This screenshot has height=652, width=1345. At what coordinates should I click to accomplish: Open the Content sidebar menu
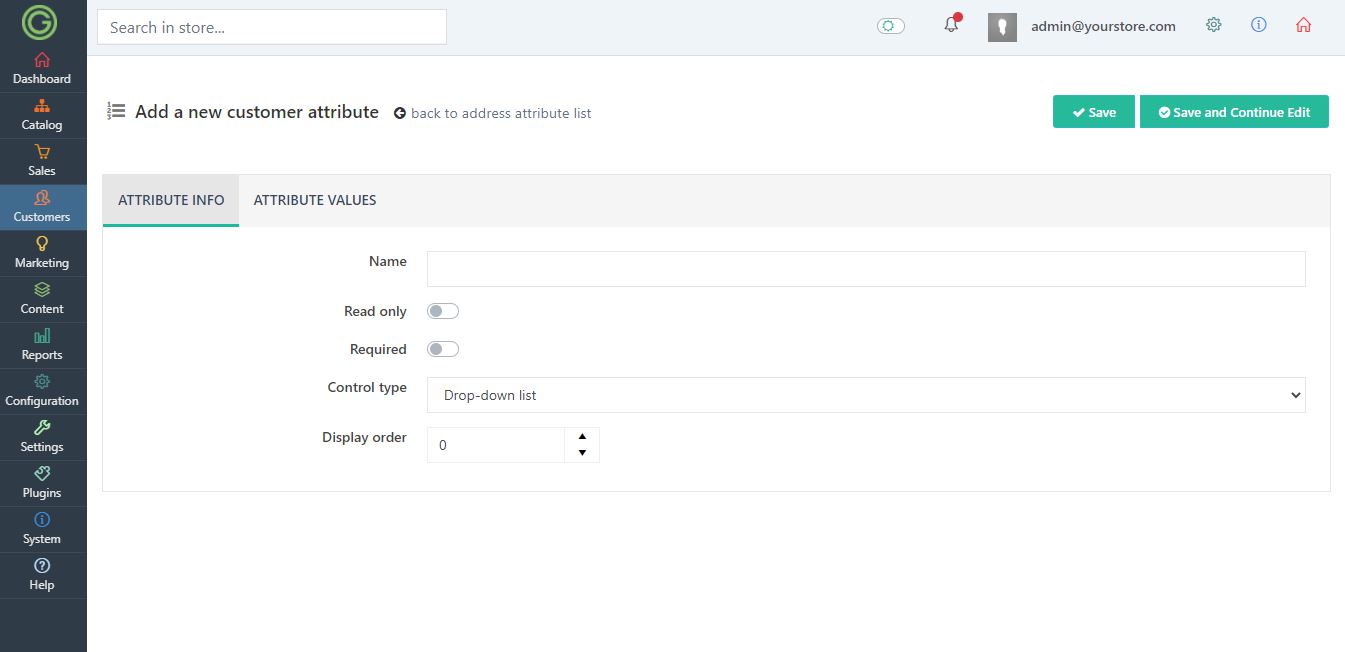[42, 299]
